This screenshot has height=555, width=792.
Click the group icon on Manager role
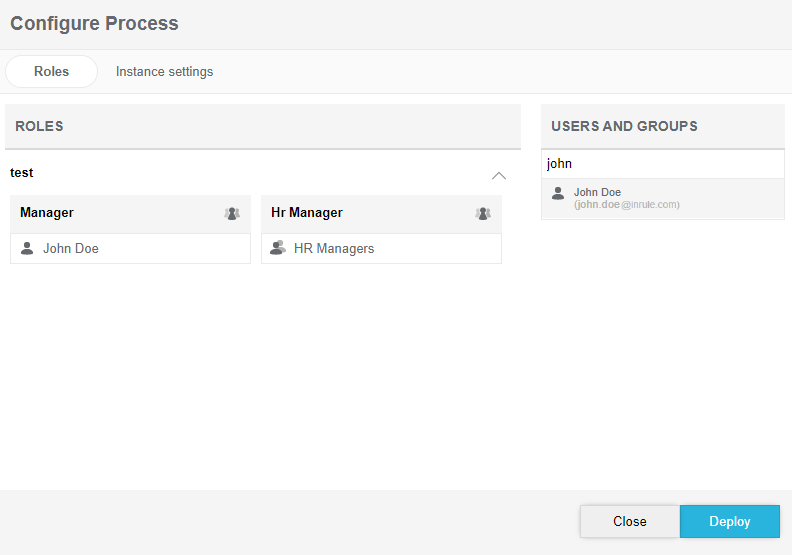click(x=232, y=213)
